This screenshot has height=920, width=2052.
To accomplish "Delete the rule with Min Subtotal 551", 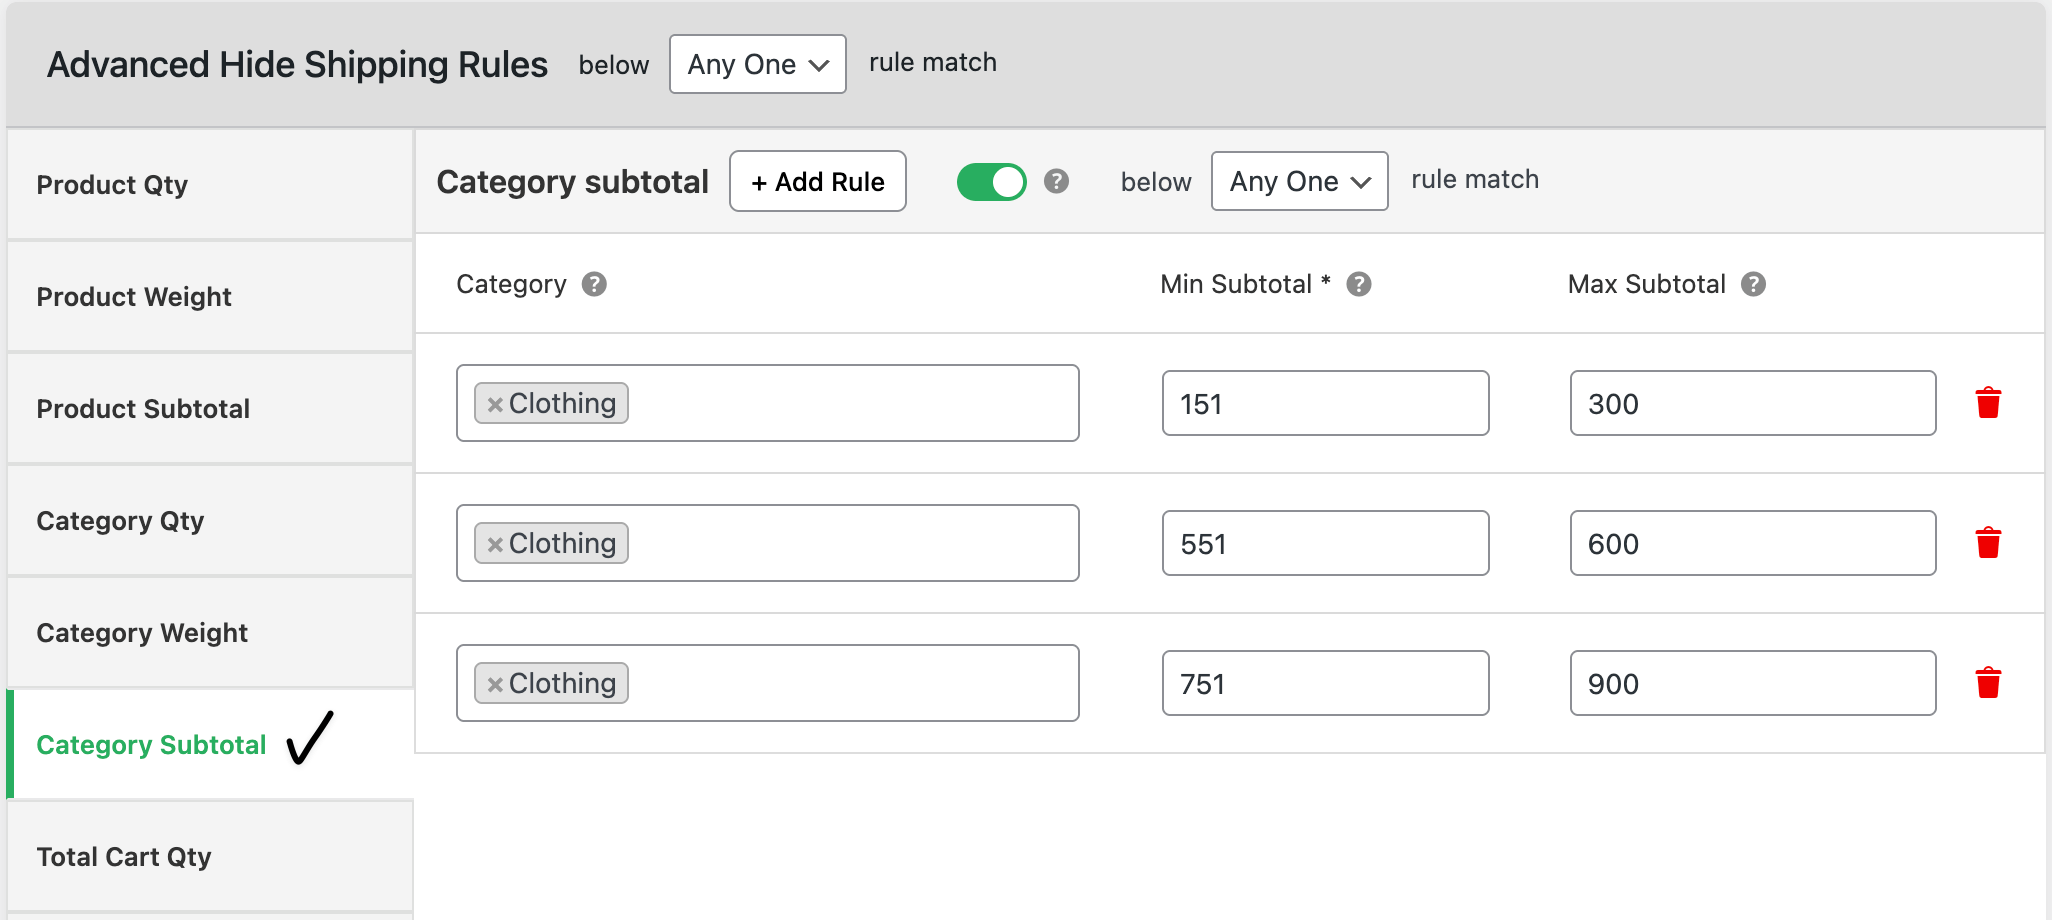I will [1989, 543].
